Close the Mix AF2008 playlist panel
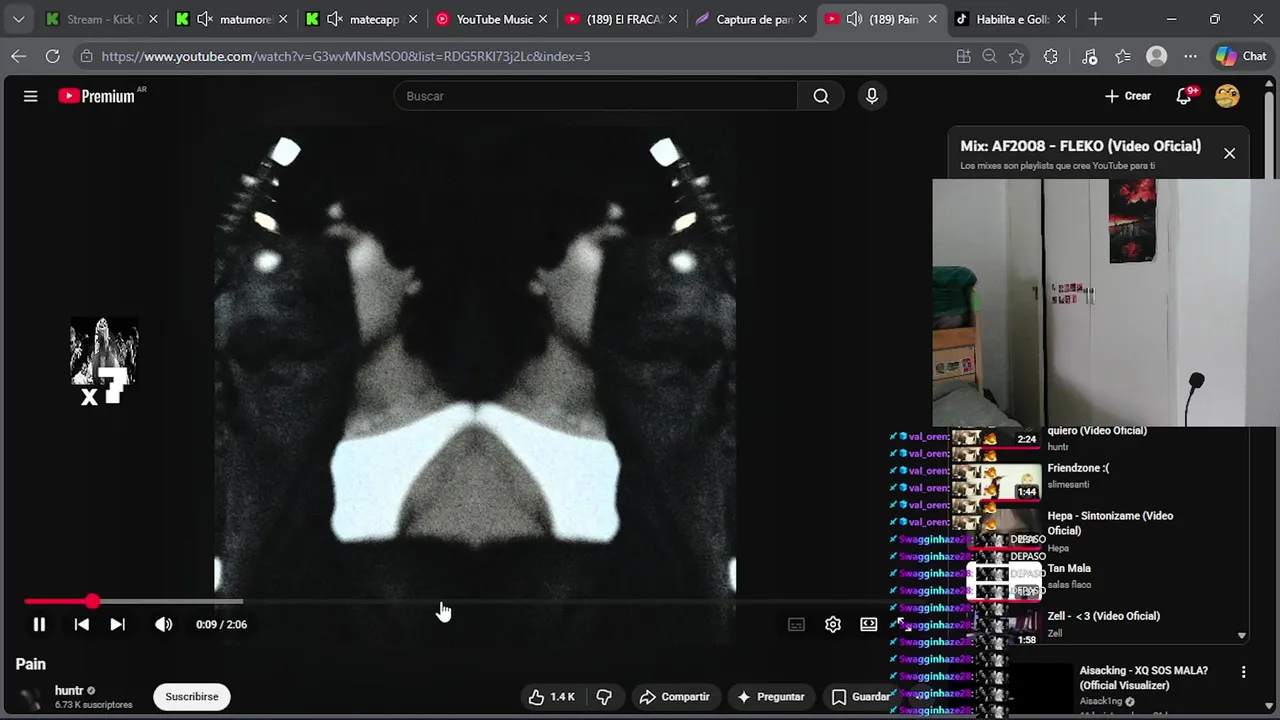The width and height of the screenshot is (1280, 720). tap(1229, 153)
